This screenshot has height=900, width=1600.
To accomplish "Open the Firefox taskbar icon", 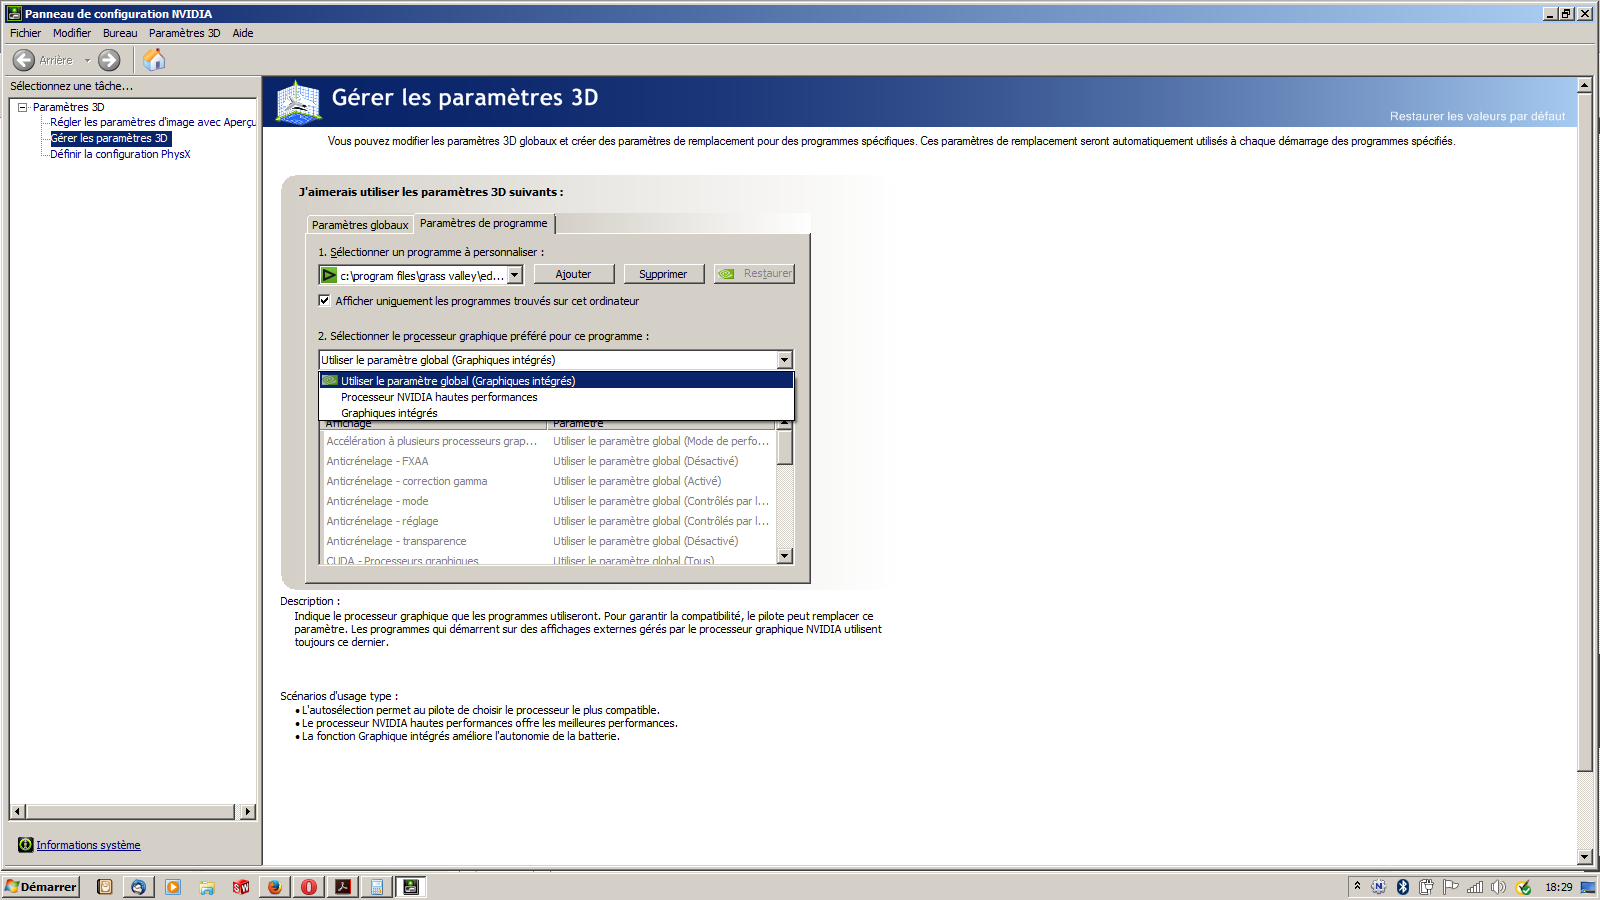I will point(274,887).
